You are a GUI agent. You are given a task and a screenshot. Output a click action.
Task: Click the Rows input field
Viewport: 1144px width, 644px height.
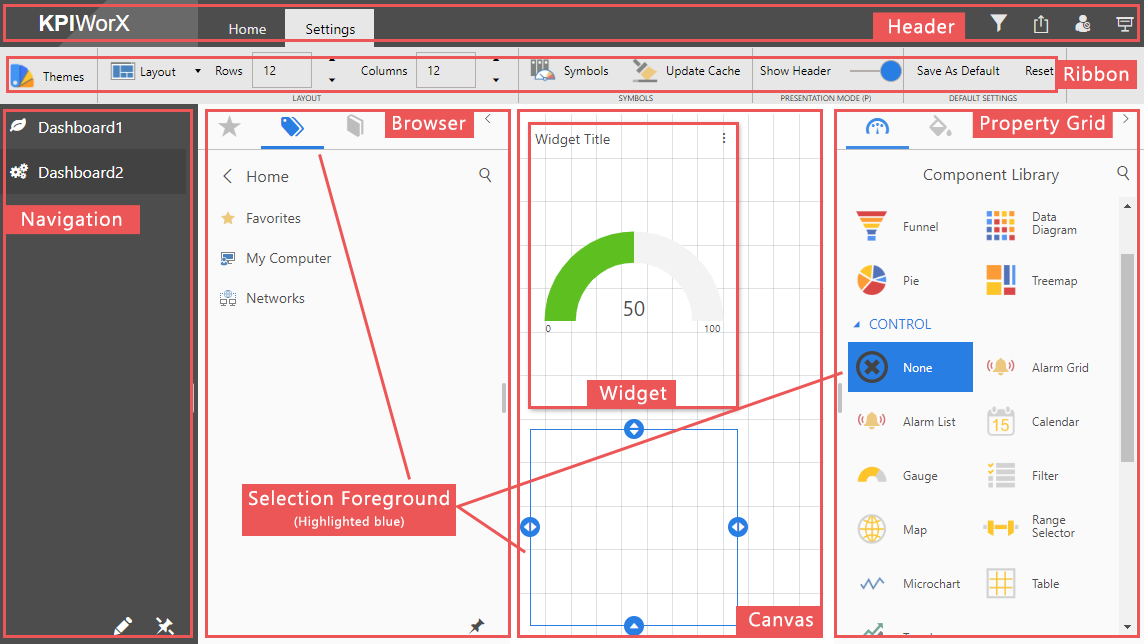(281, 71)
